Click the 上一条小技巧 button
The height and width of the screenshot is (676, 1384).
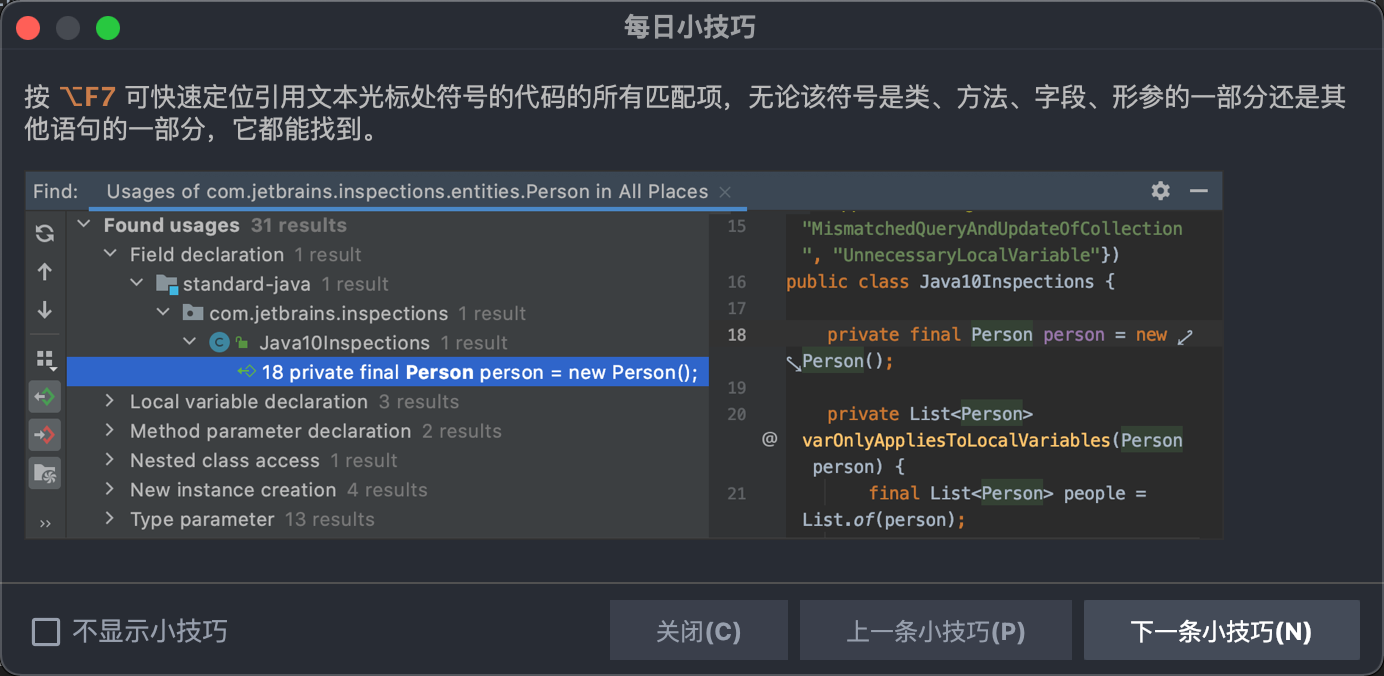(935, 630)
